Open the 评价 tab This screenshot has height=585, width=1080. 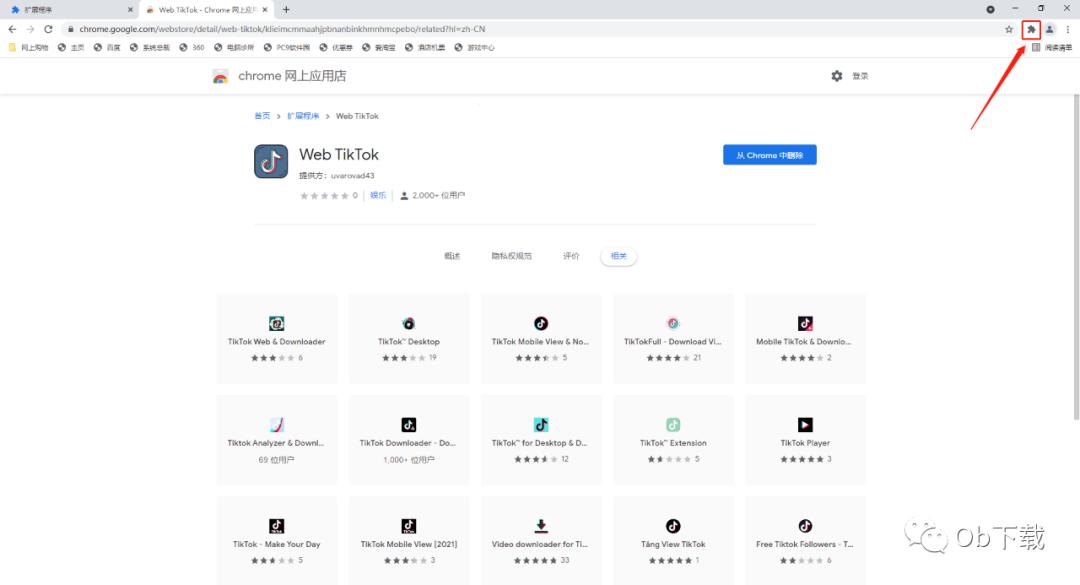[x=572, y=255]
